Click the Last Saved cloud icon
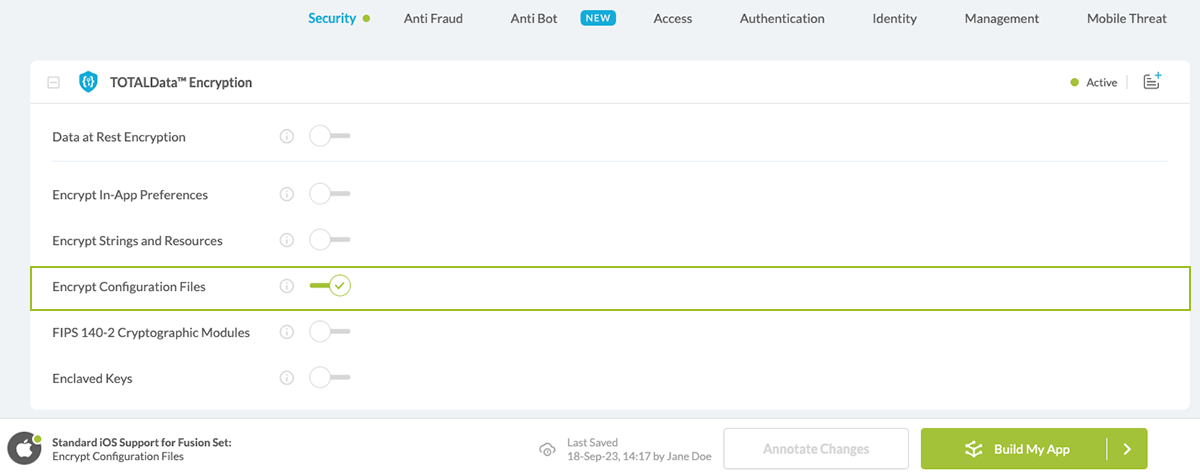This screenshot has width=1200, height=473. click(x=546, y=449)
